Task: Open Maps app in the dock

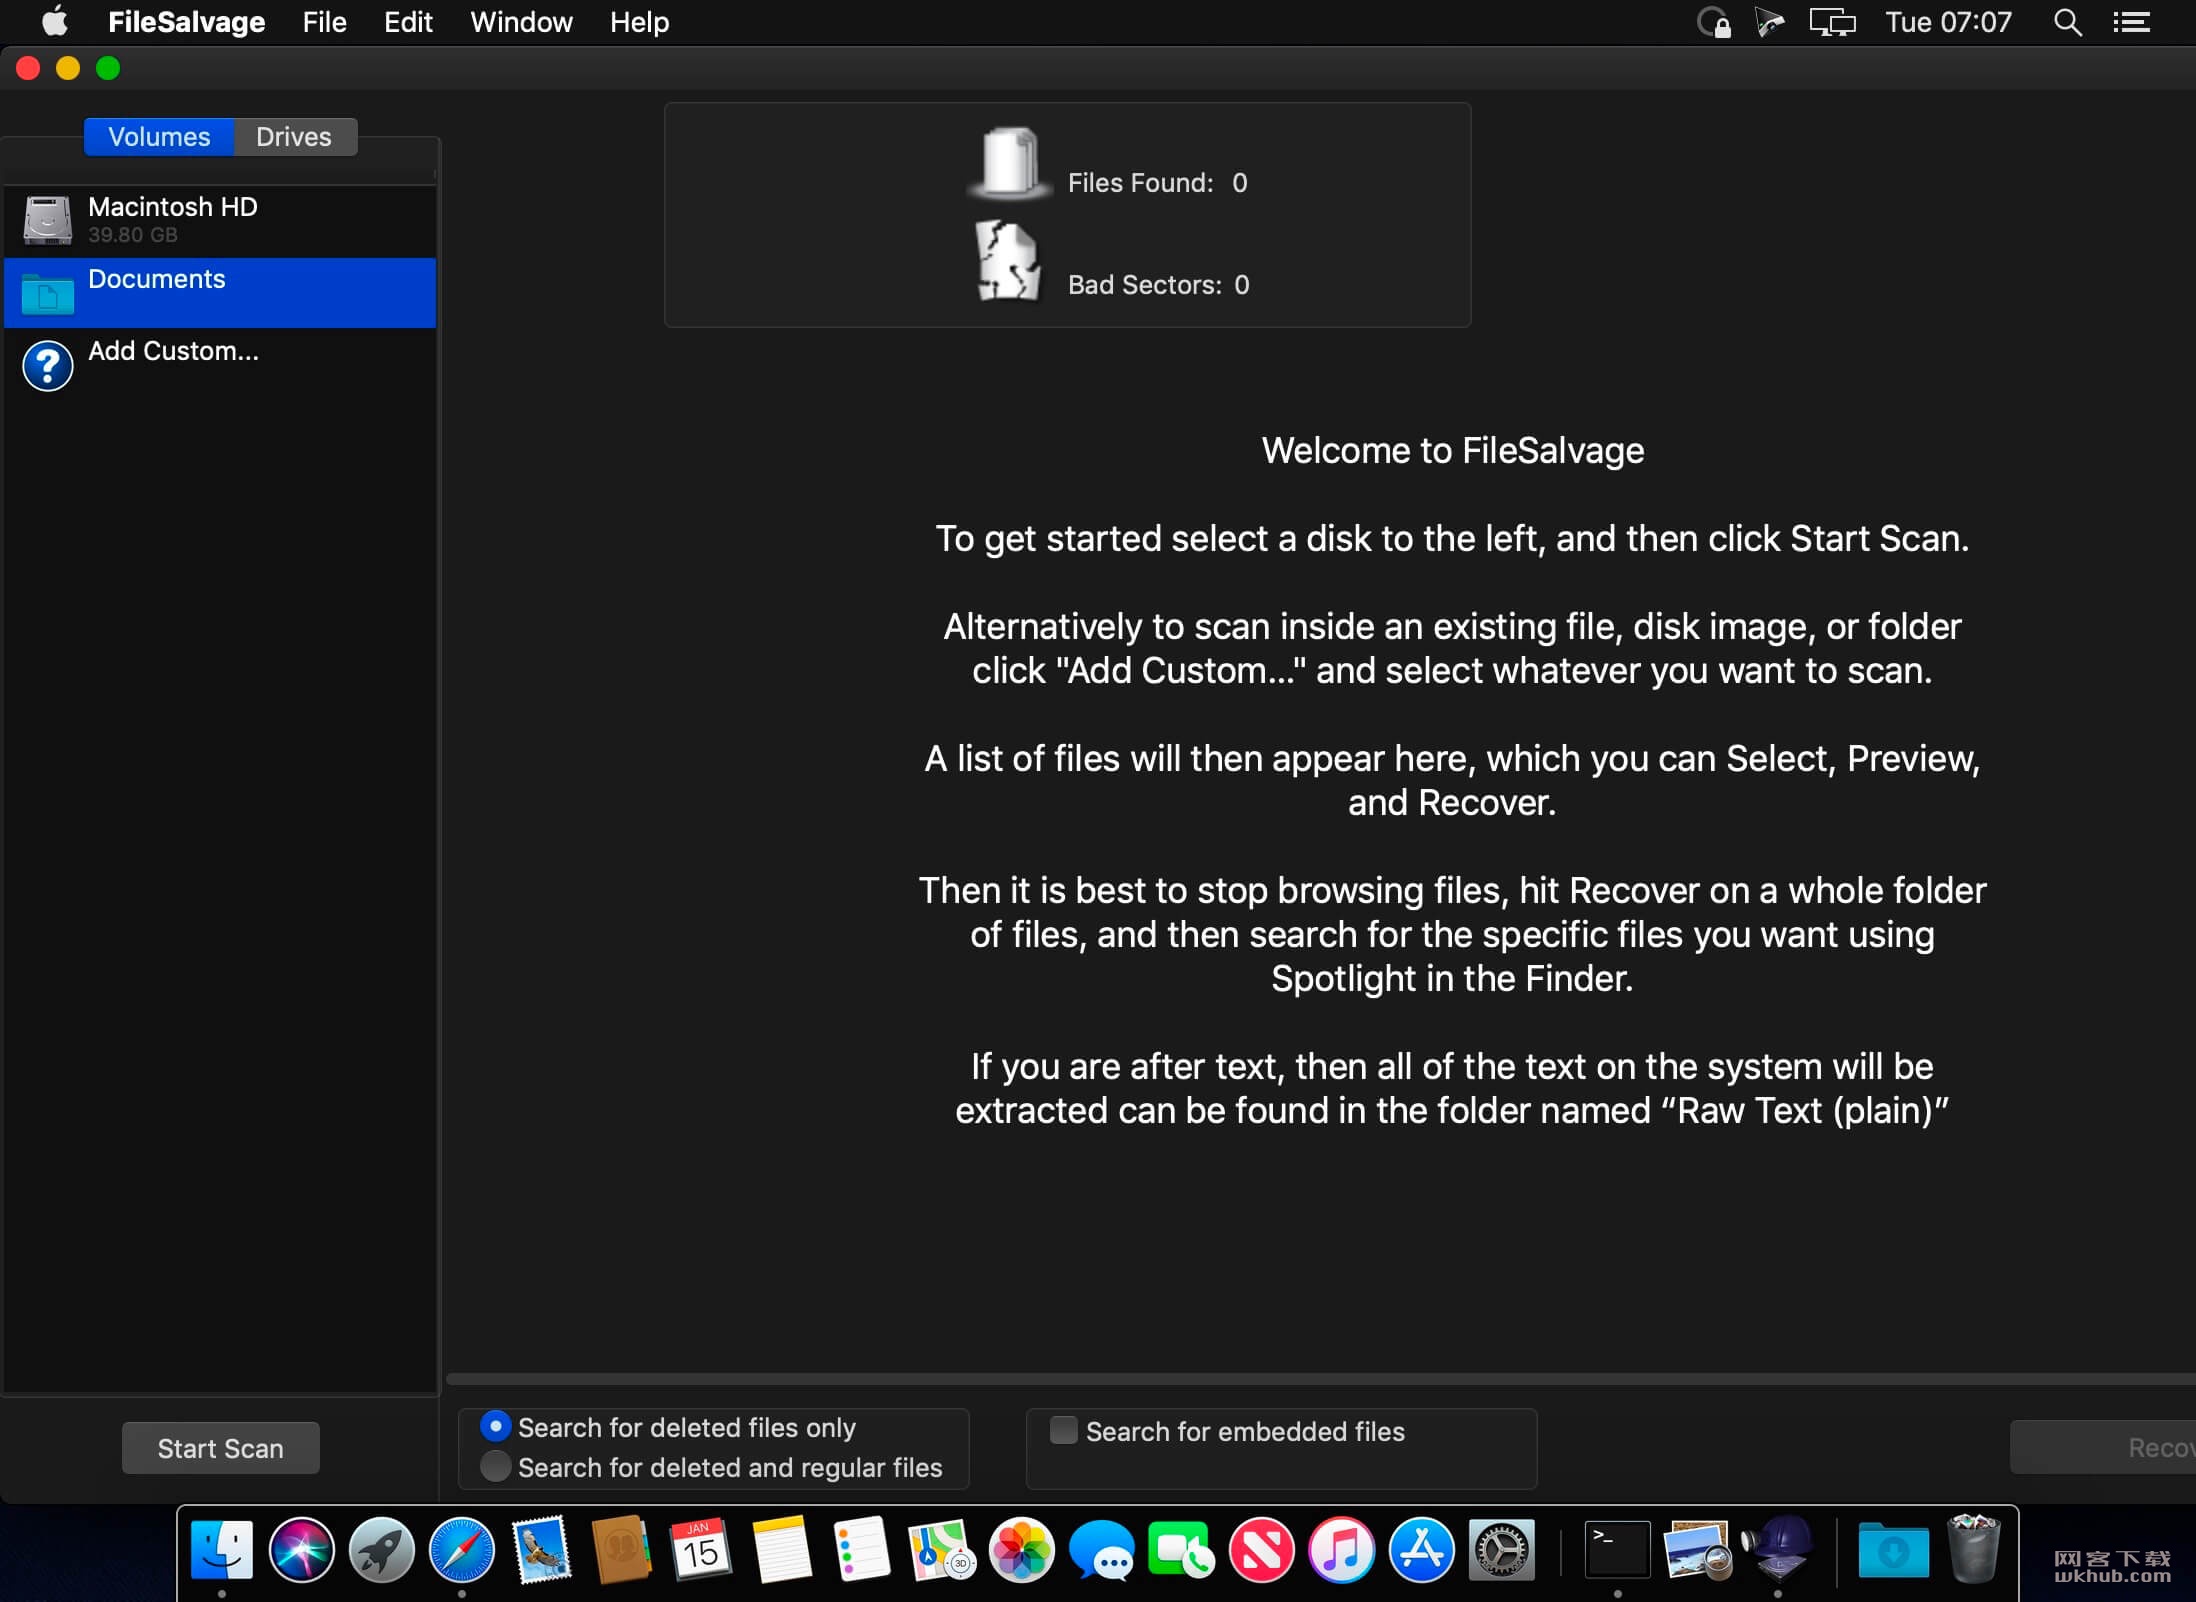Action: point(941,1550)
